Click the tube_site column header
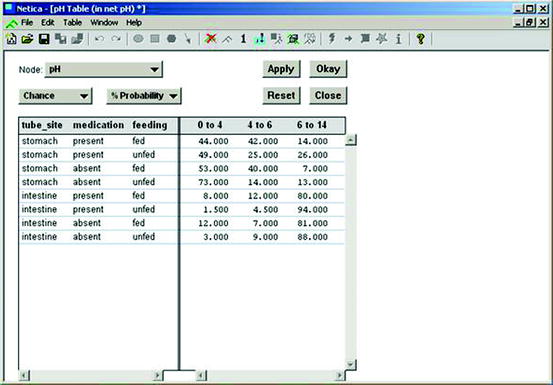 pos(42,125)
